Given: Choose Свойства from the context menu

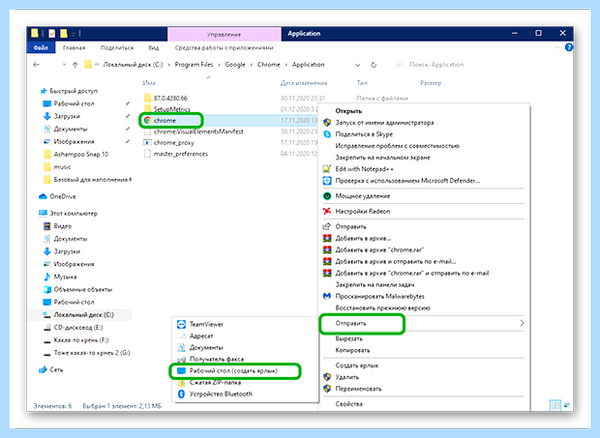Looking at the screenshot, I should [349, 404].
